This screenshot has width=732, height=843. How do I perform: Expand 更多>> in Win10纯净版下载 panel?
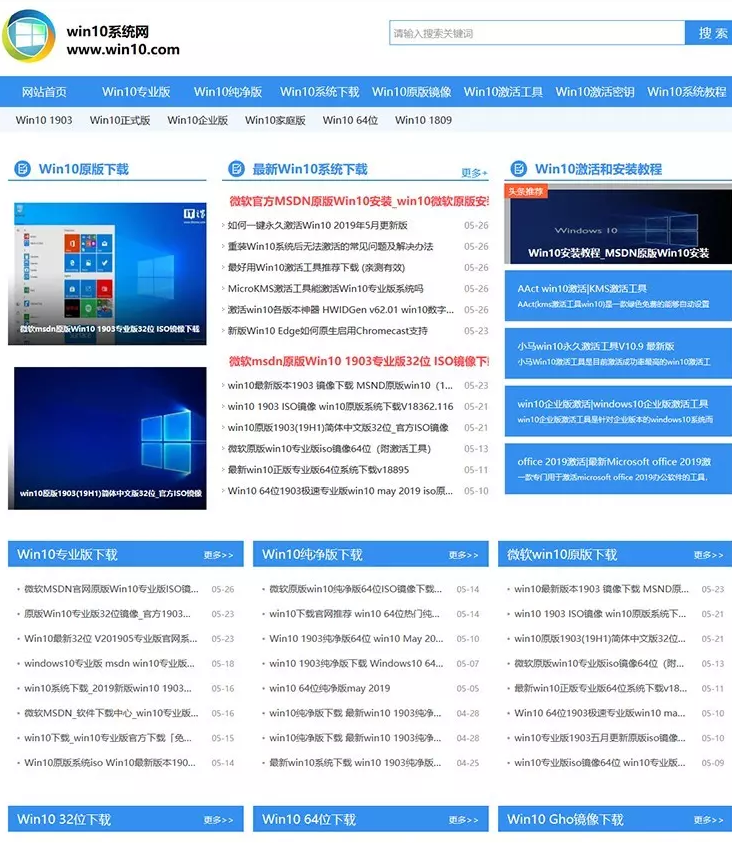(463, 555)
